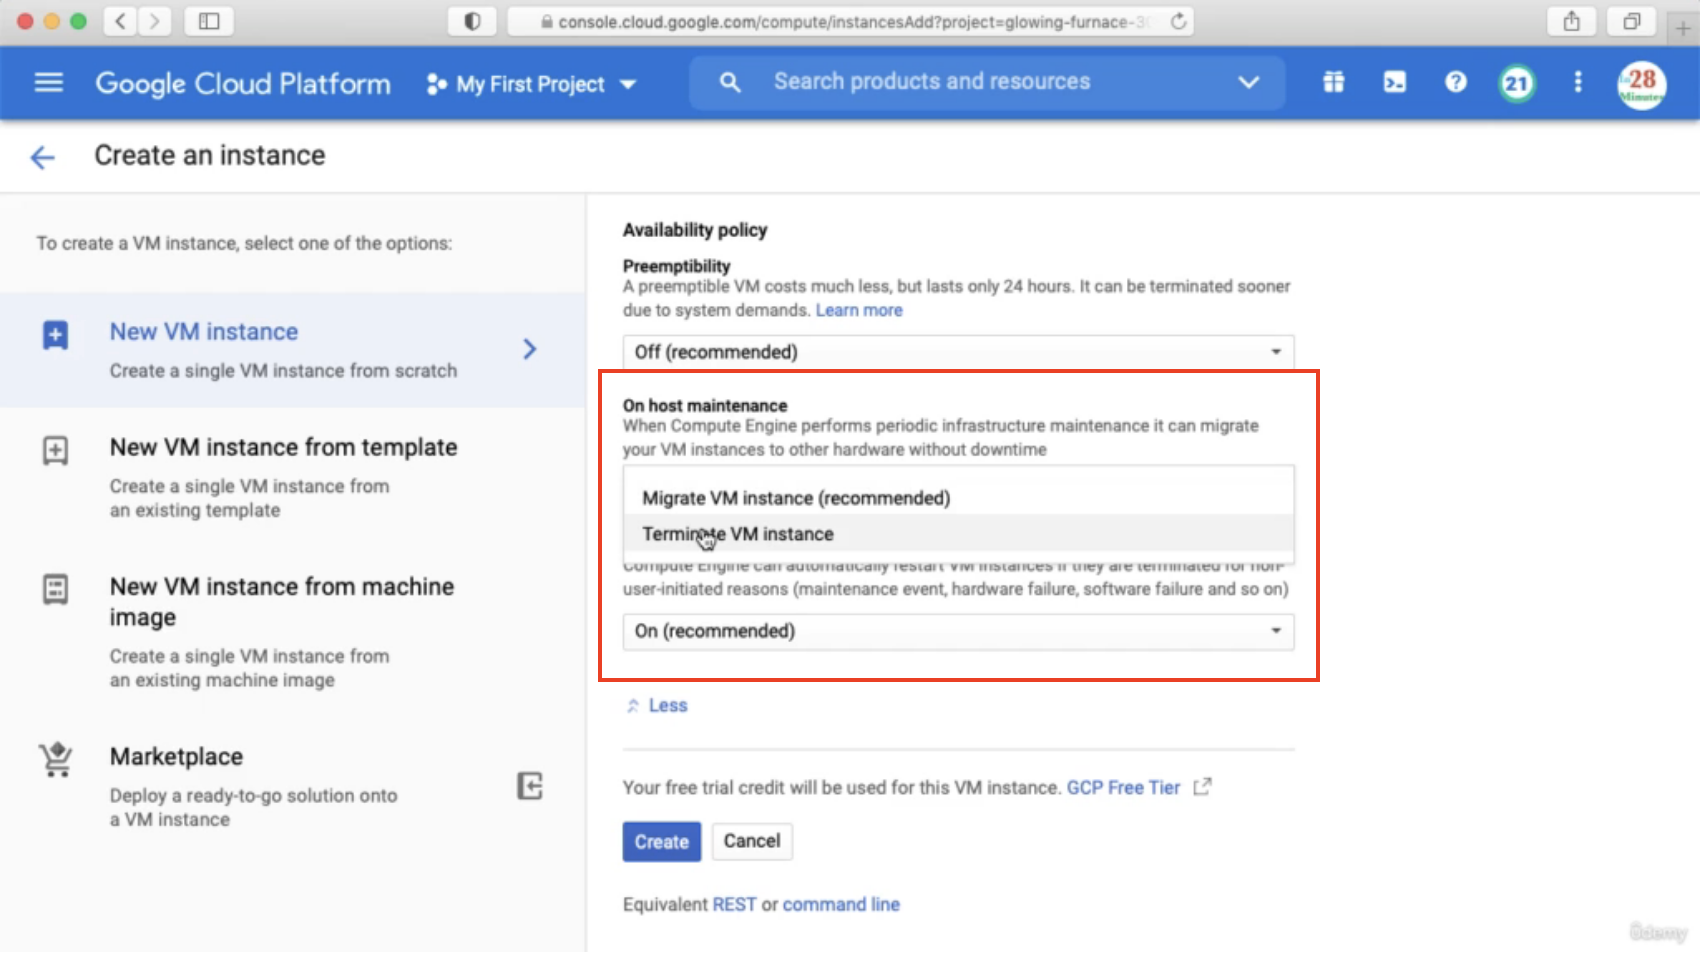Click the Marketplace open-external icon
The height and width of the screenshot is (954, 1700).
(530, 786)
